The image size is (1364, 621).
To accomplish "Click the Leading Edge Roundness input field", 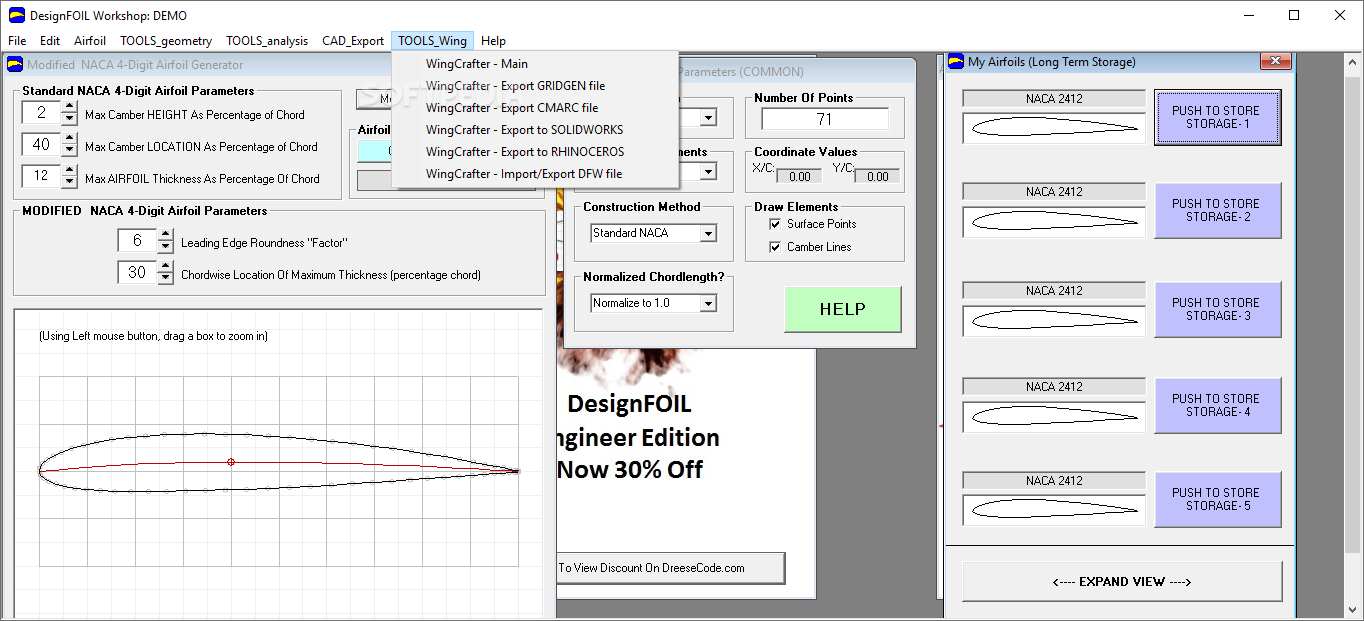I will point(137,241).
